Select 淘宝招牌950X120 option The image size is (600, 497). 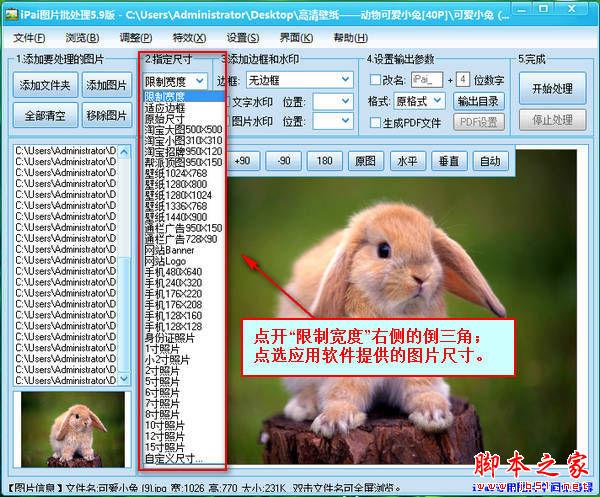point(183,151)
